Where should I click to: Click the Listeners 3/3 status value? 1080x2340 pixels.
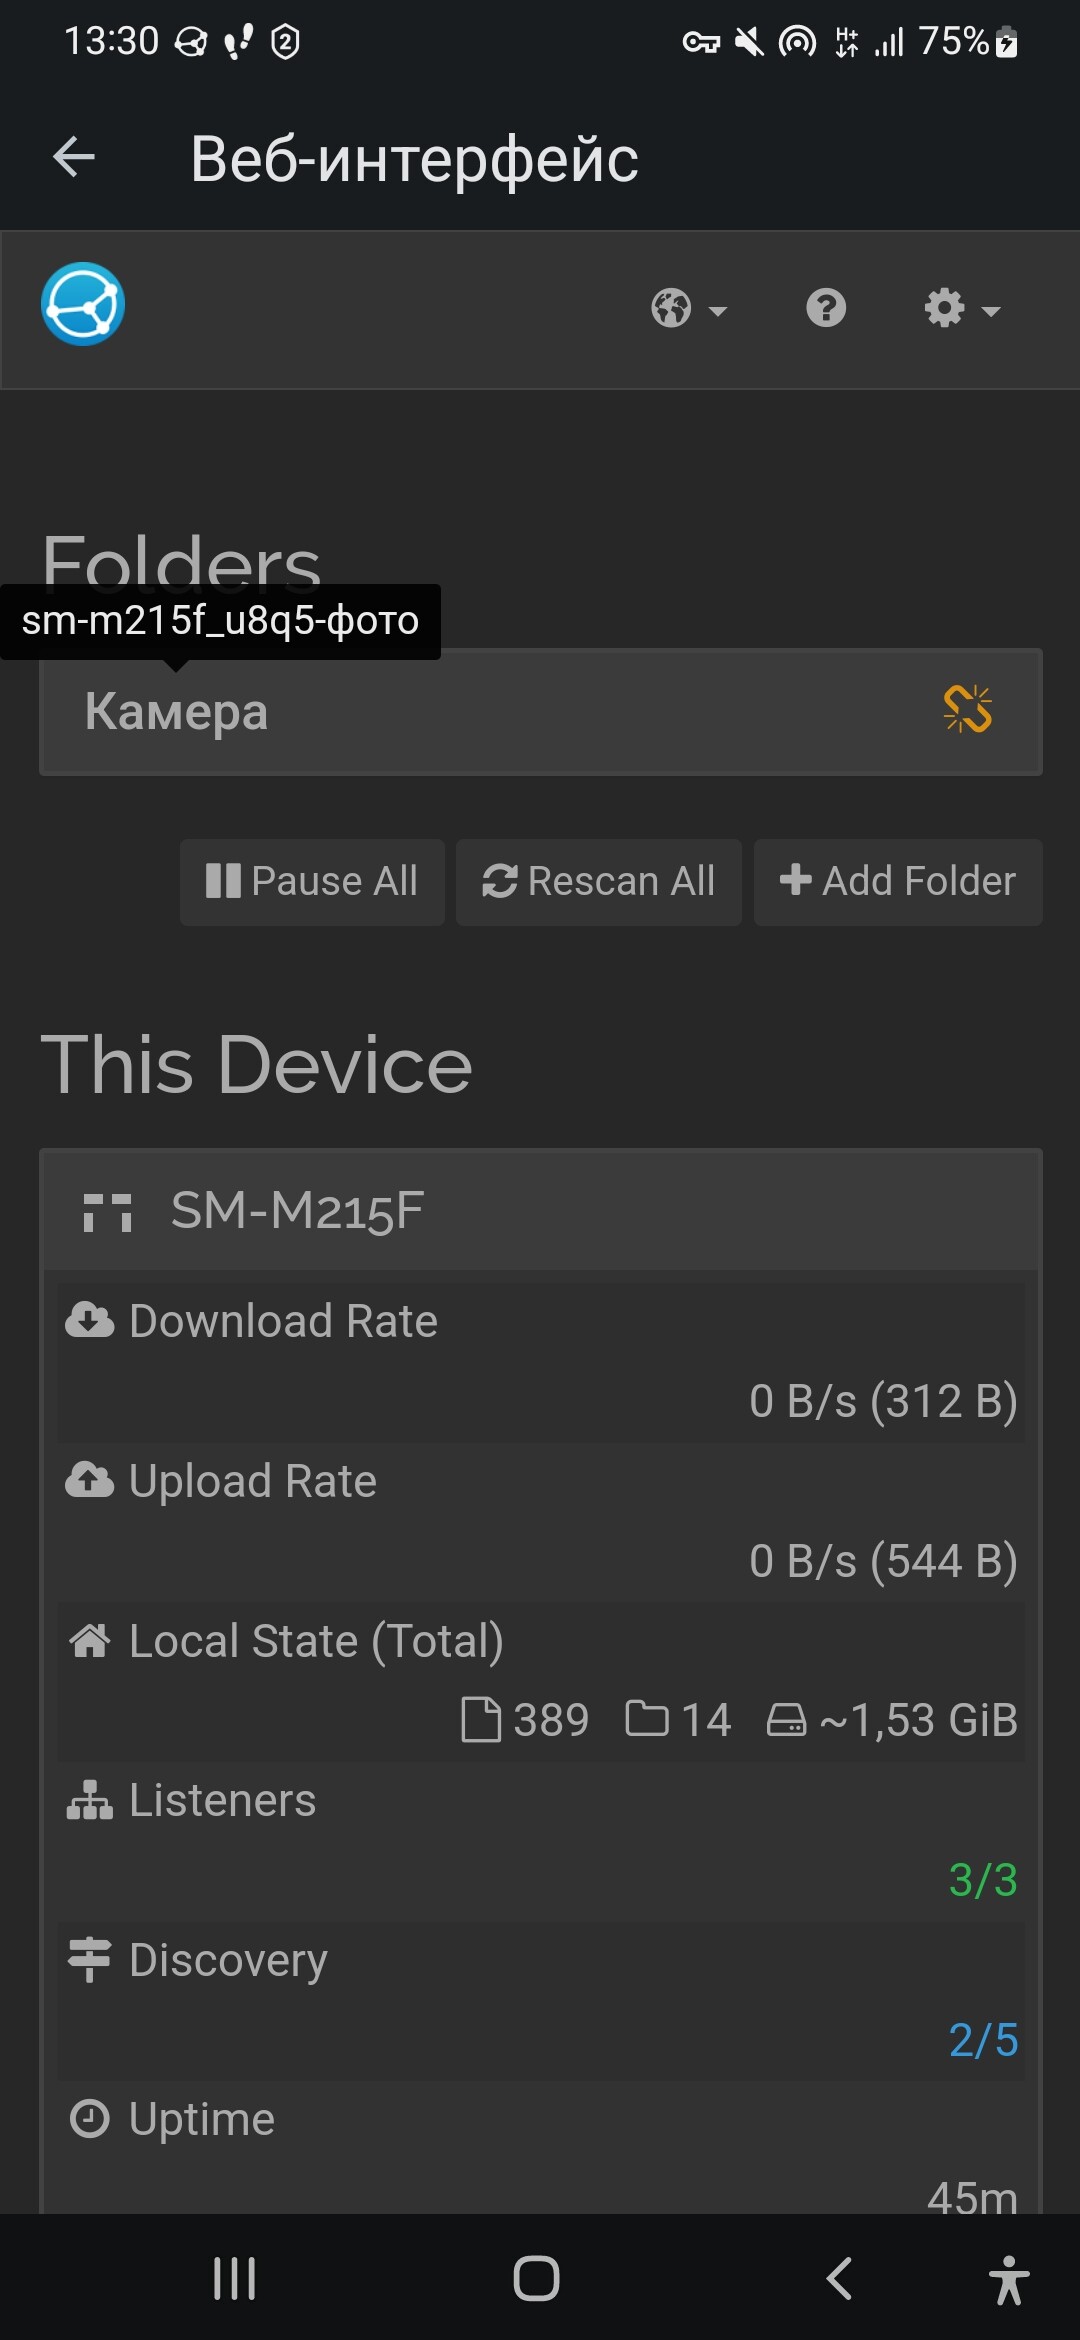point(982,1880)
